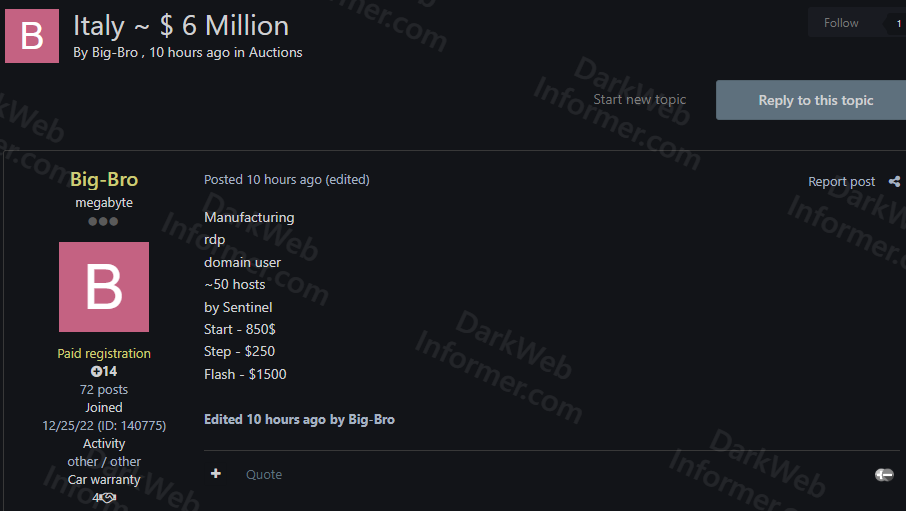Image resolution: width=906 pixels, height=511 pixels.
Task: Follow this topic
Action: [x=841, y=23]
